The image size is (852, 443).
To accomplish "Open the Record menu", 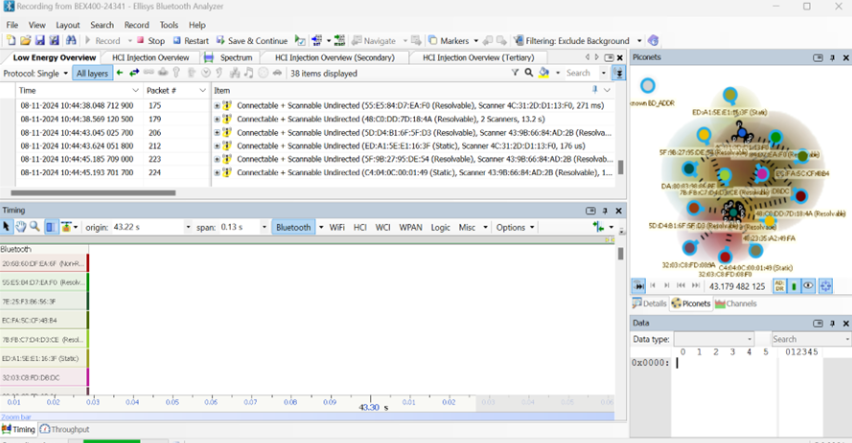I will tap(136, 24).
